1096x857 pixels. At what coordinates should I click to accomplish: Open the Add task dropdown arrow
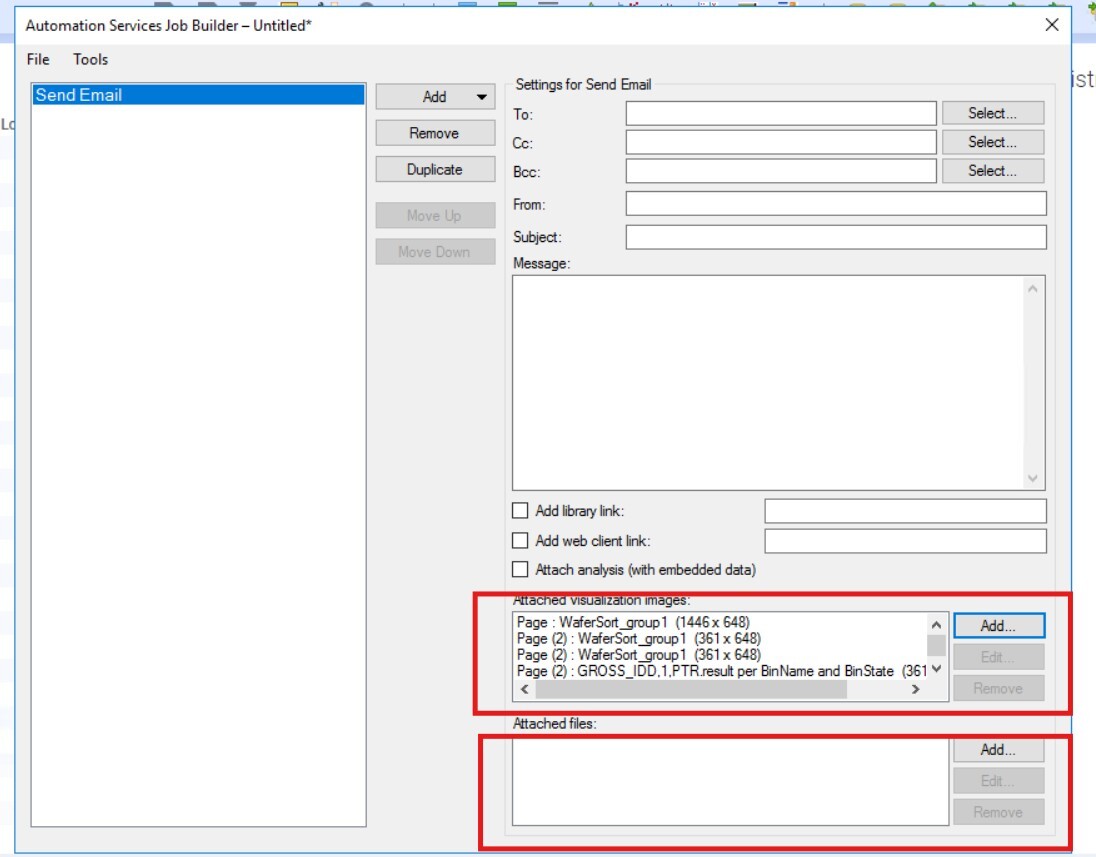click(x=482, y=97)
